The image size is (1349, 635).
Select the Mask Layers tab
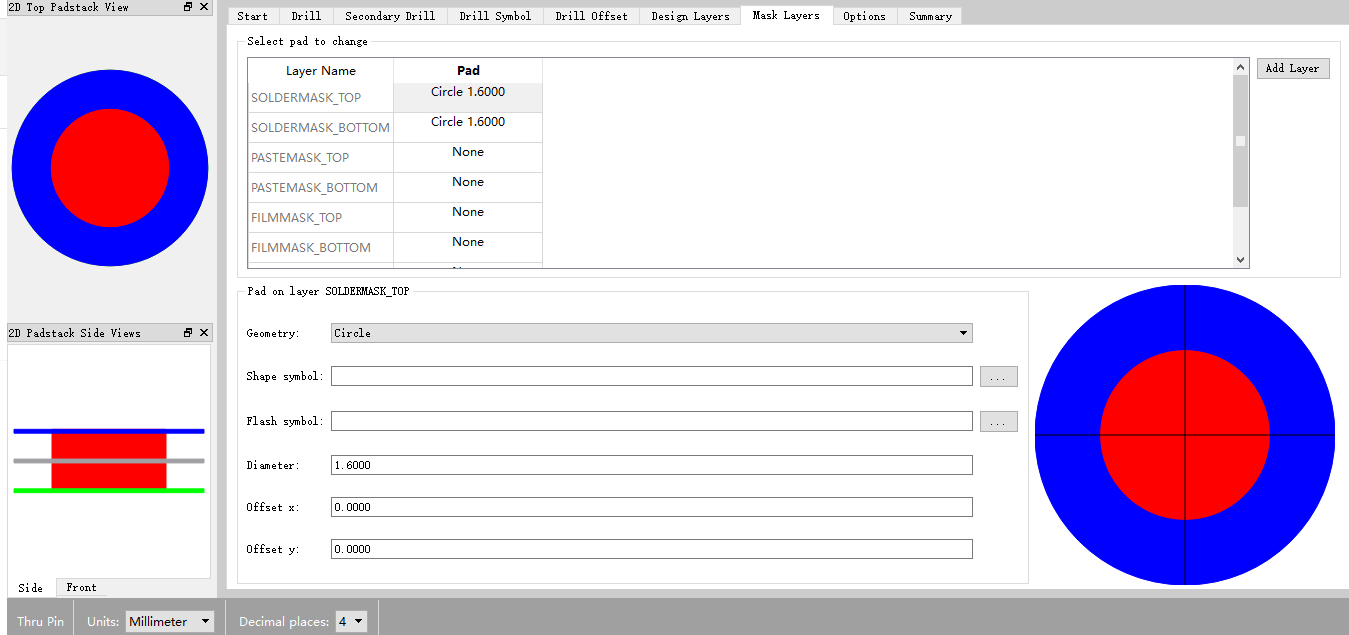786,15
